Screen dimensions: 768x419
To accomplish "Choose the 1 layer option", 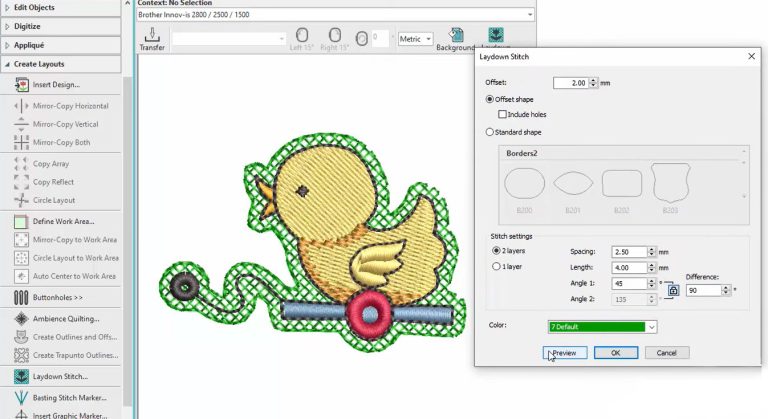I will [496, 267].
